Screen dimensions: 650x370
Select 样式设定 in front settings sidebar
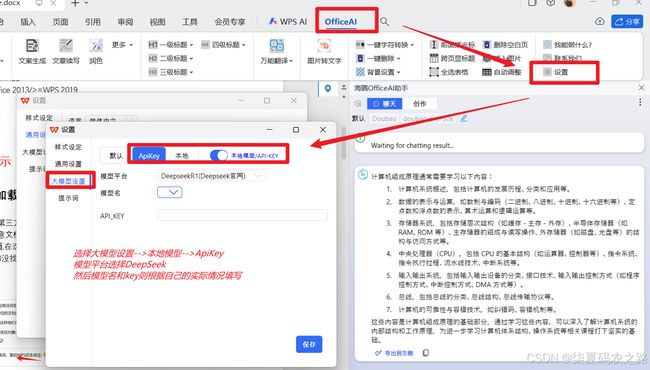[68, 147]
